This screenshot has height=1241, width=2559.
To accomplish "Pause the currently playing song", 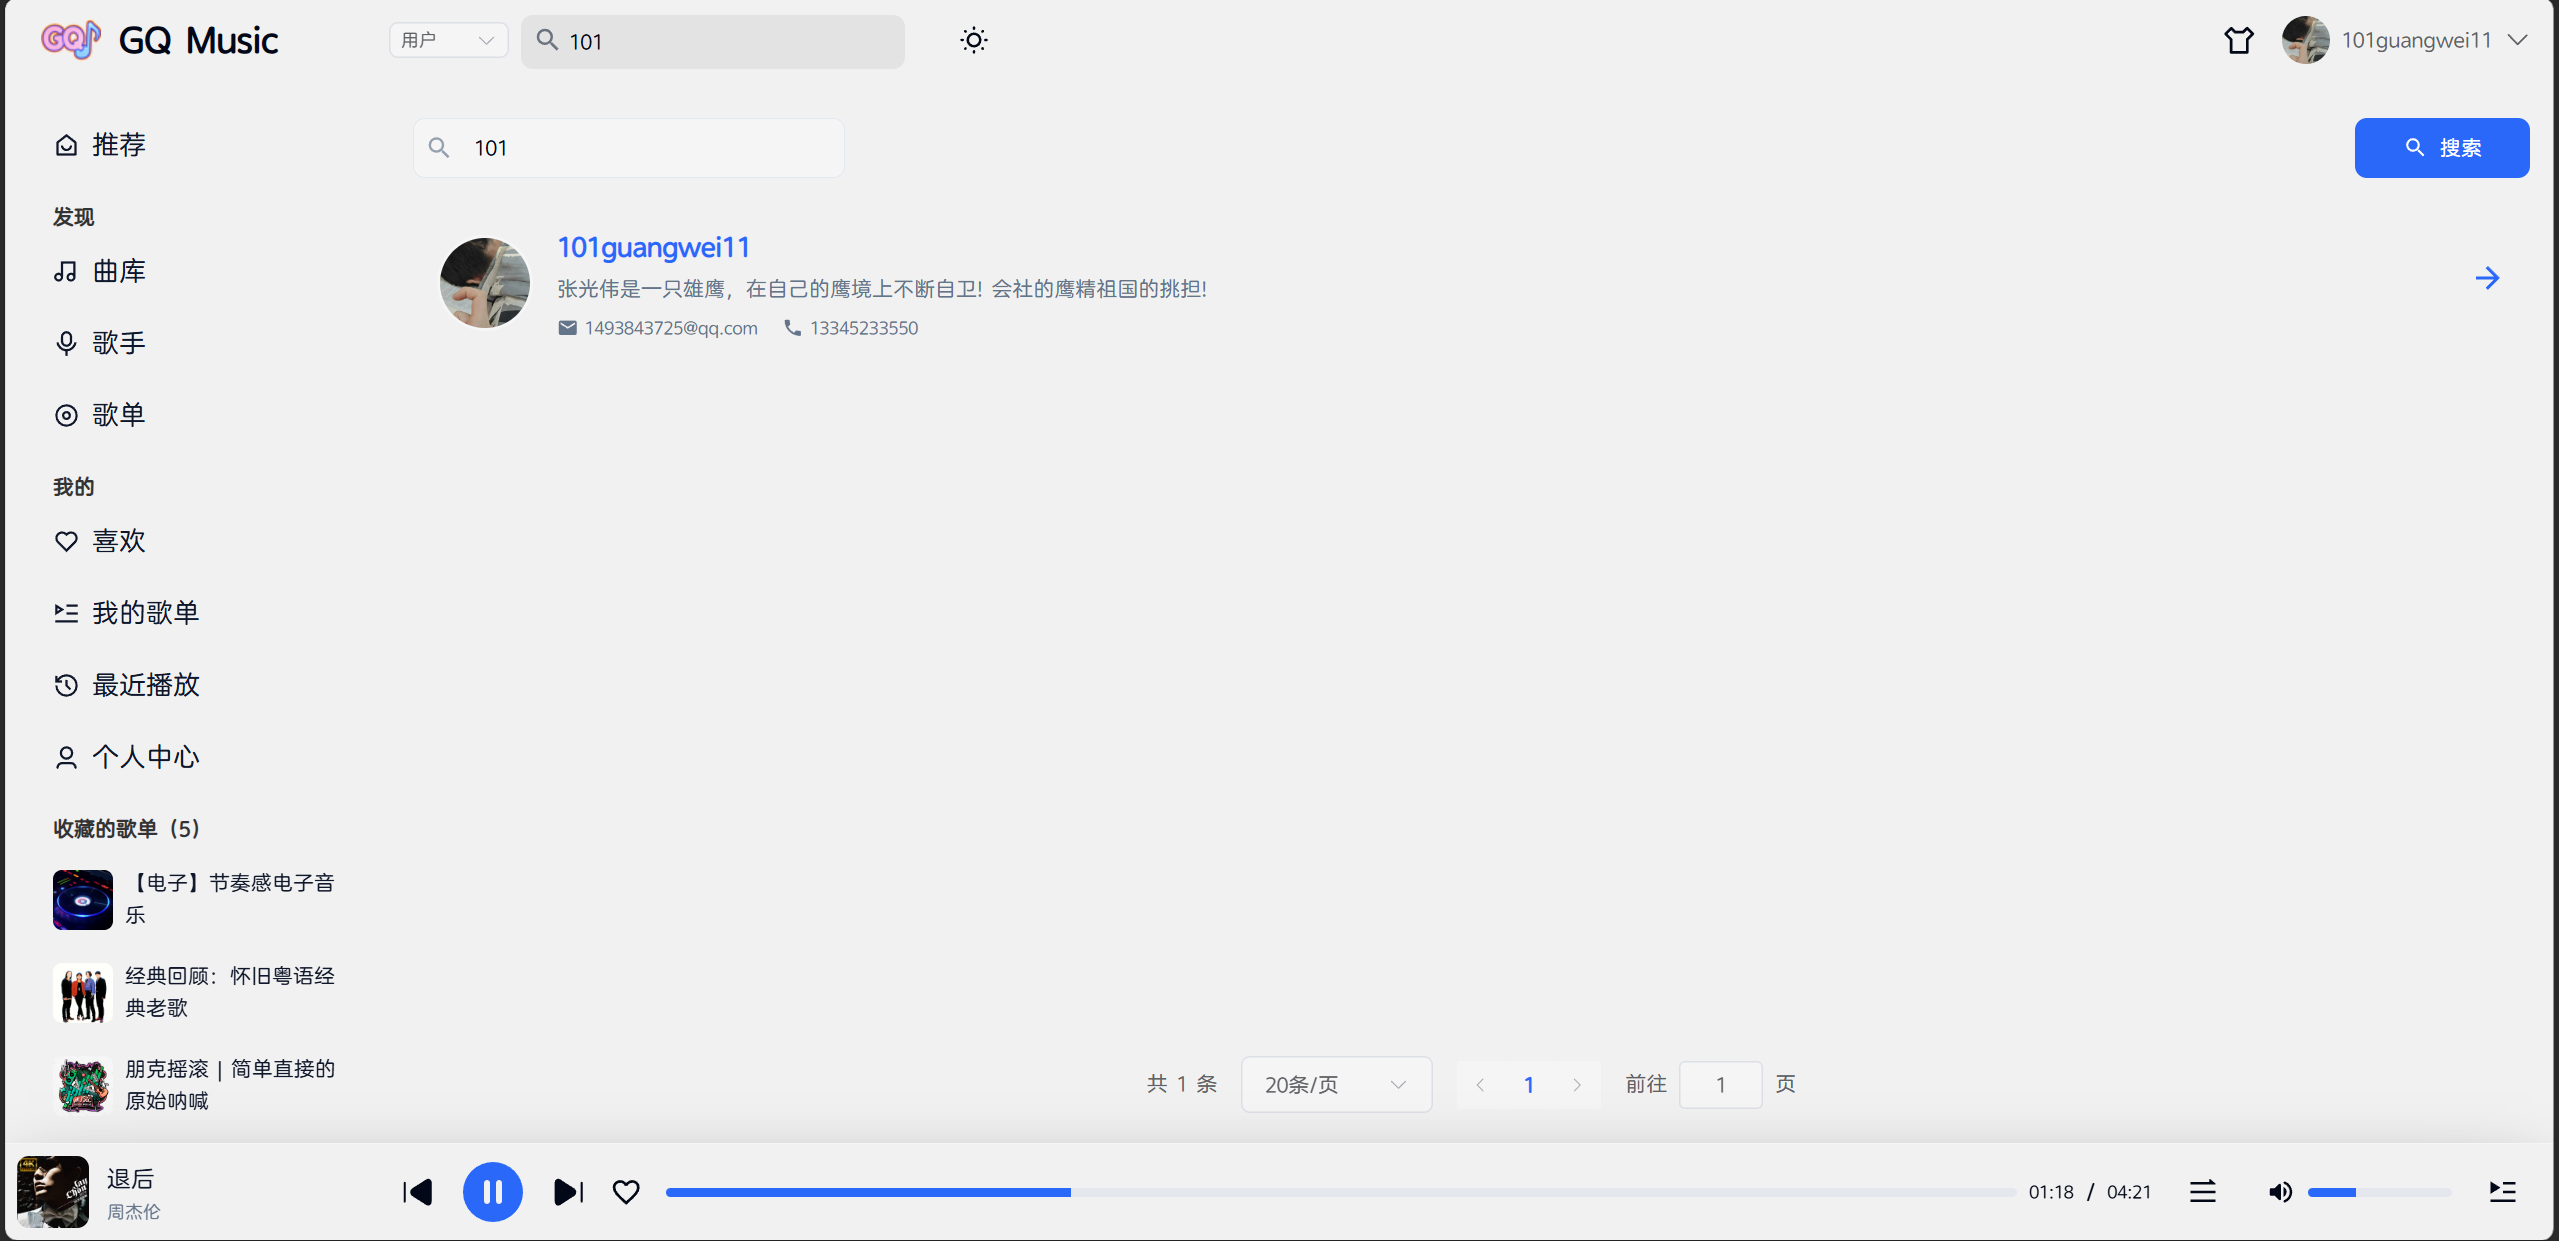I will 492,1191.
